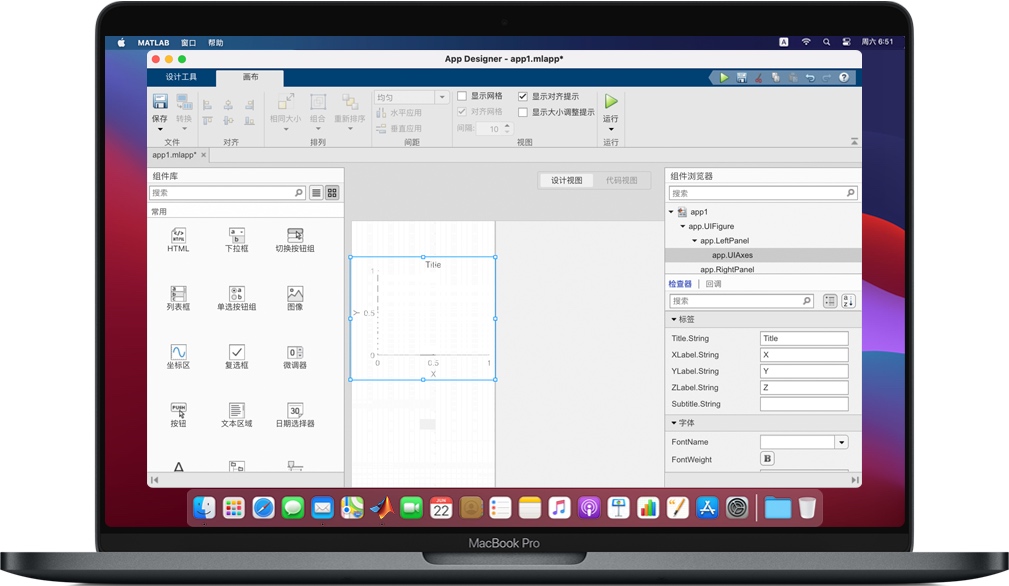This screenshot has width=1009, height=586.
Task: Run the app using the 运行 icon
Action: [x=610, y=103]
